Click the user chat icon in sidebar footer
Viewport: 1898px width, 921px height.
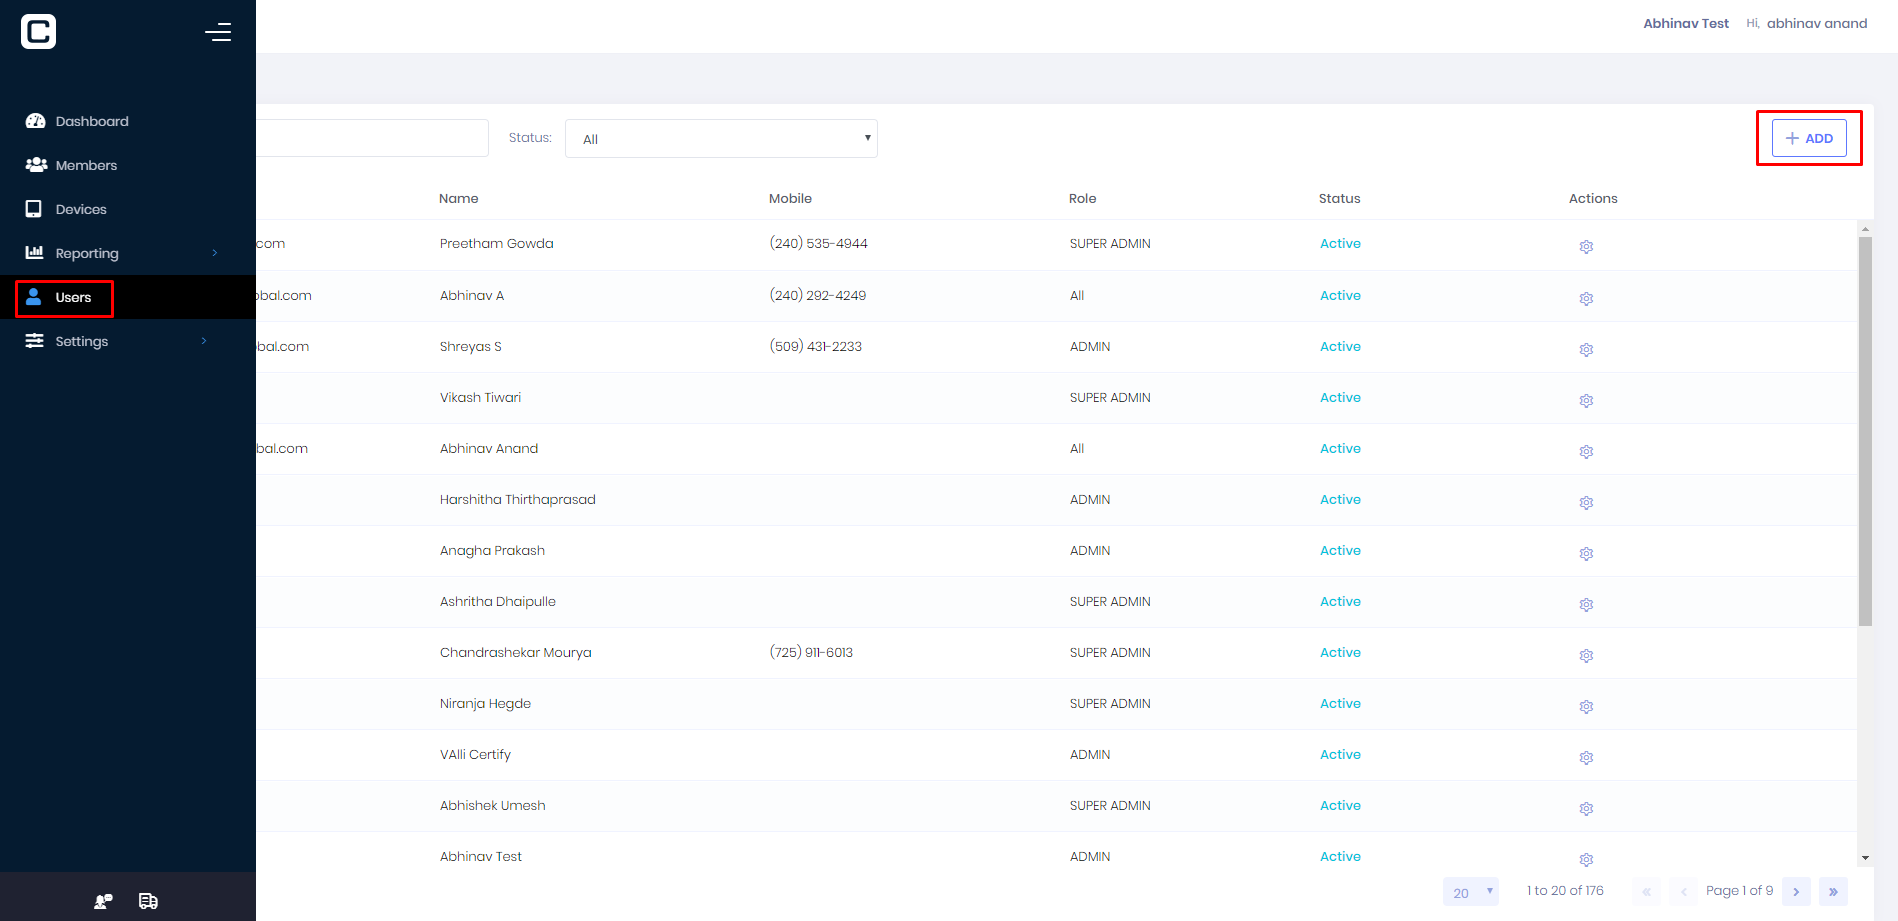[x=103, y=901]
